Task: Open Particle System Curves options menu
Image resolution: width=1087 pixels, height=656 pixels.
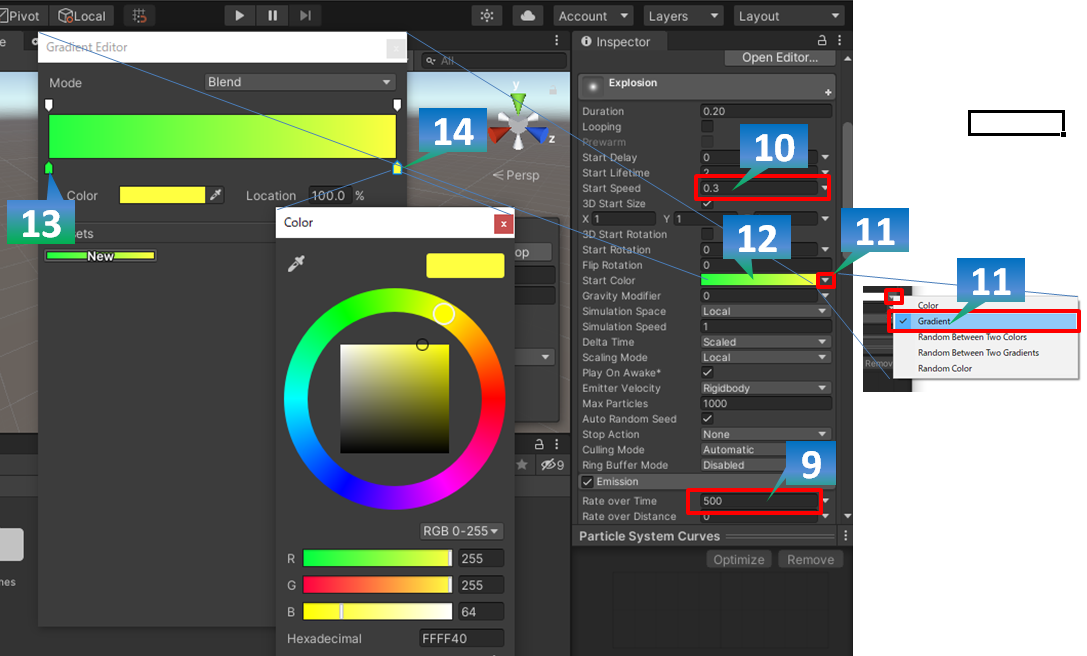Action: (845, 535)
